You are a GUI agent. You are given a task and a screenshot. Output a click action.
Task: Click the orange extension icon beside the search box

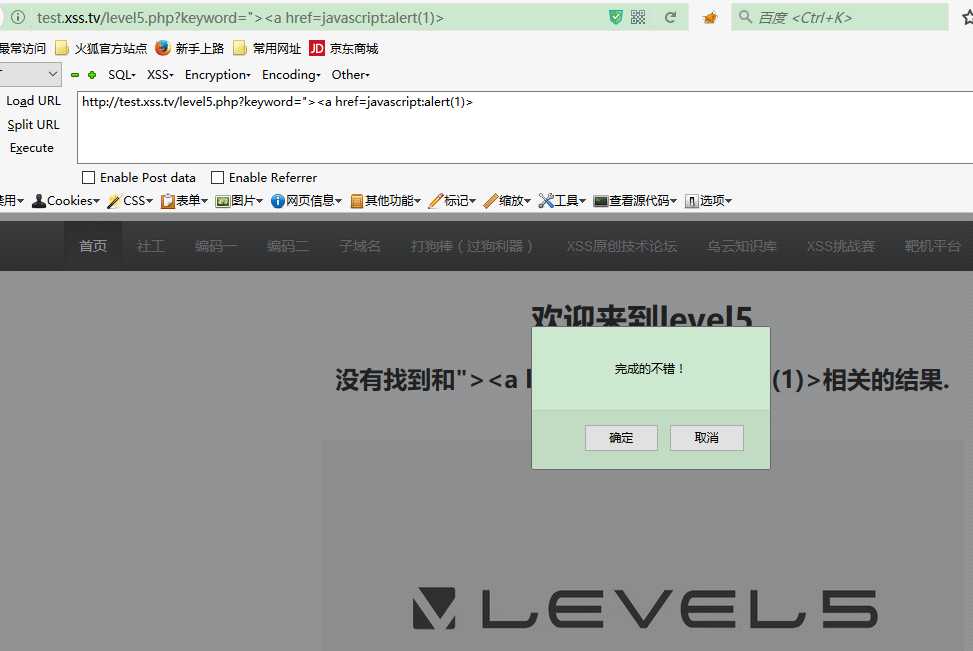[x=710, y=18]
